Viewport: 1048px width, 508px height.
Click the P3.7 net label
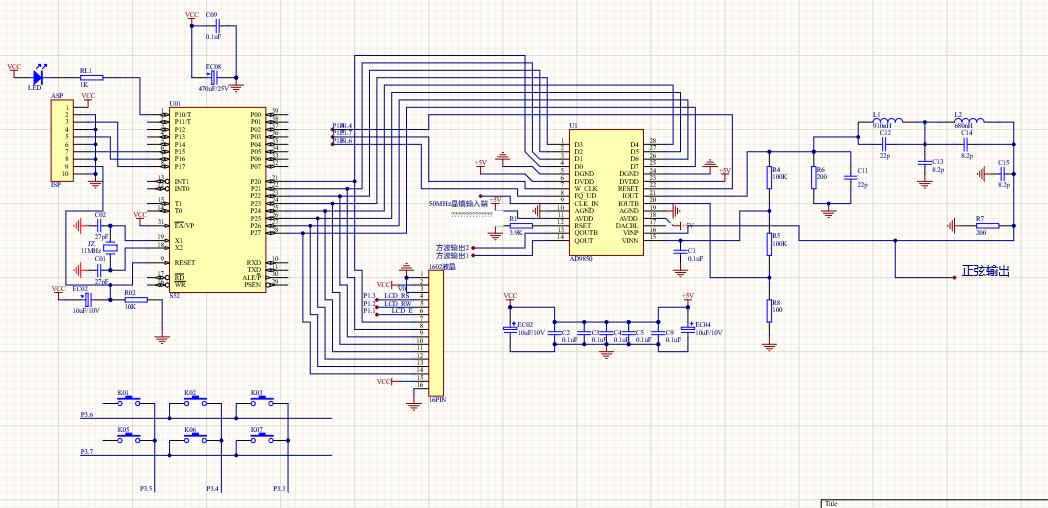pos(87,452)
